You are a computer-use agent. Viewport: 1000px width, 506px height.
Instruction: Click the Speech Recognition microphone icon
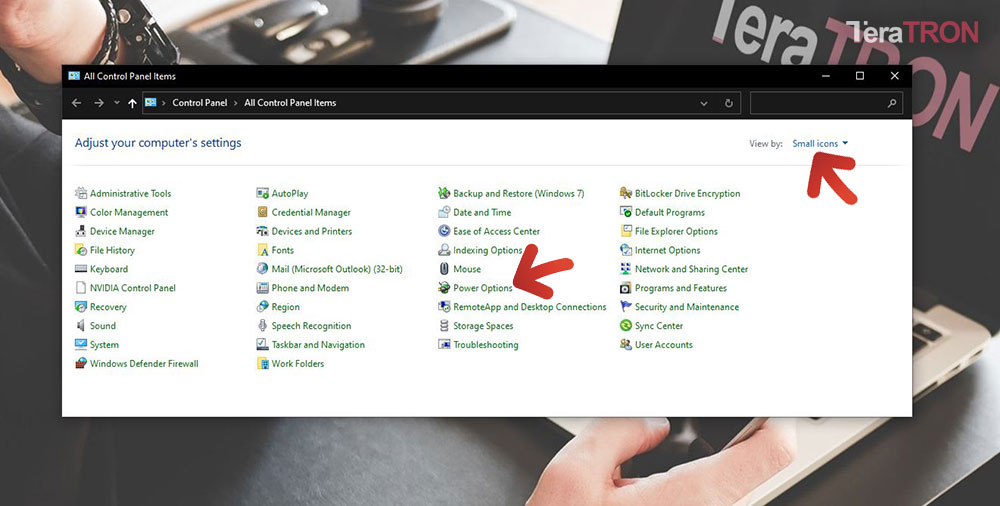tap(262, 325)
